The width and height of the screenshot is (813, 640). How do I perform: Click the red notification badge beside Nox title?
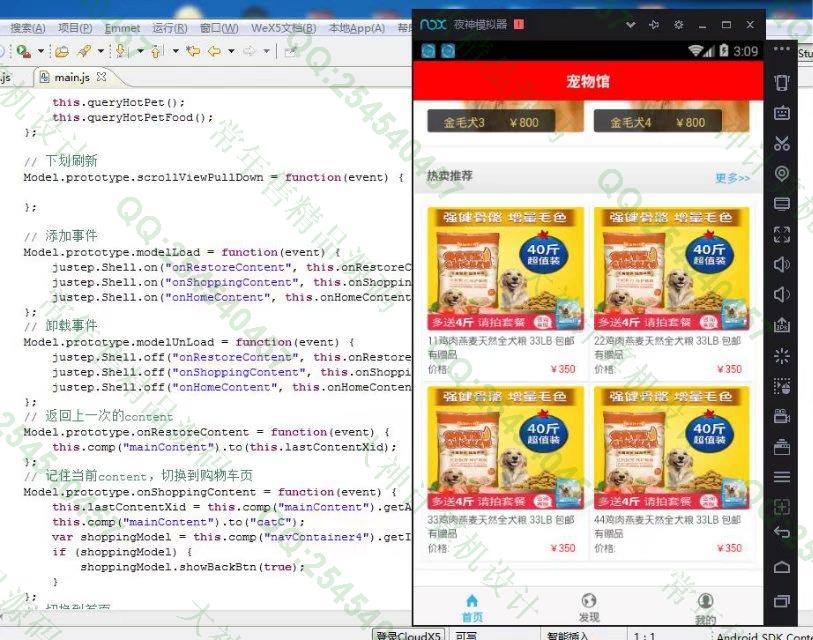point(518,24)
